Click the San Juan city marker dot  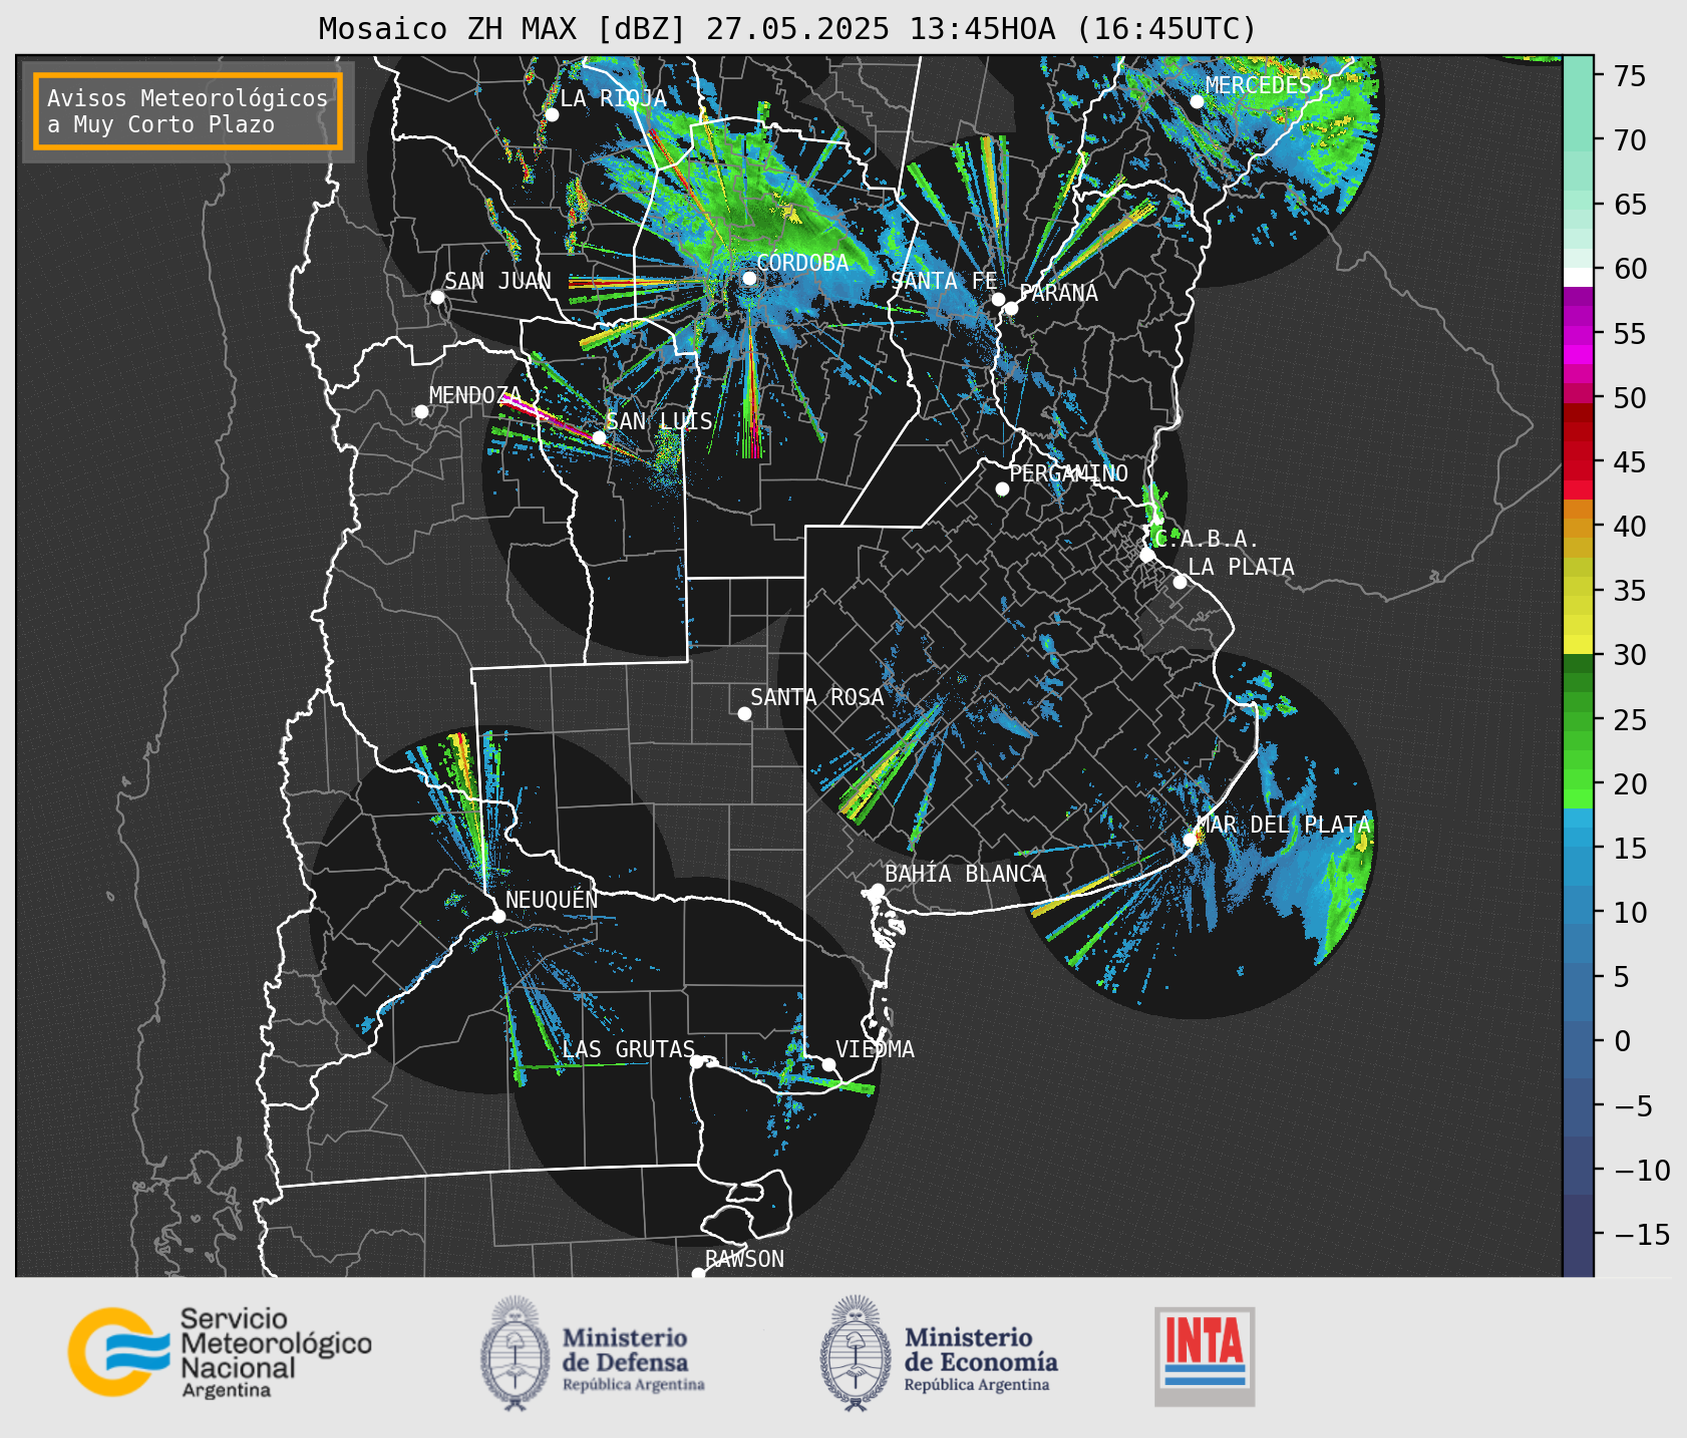[x=437, y=297]
